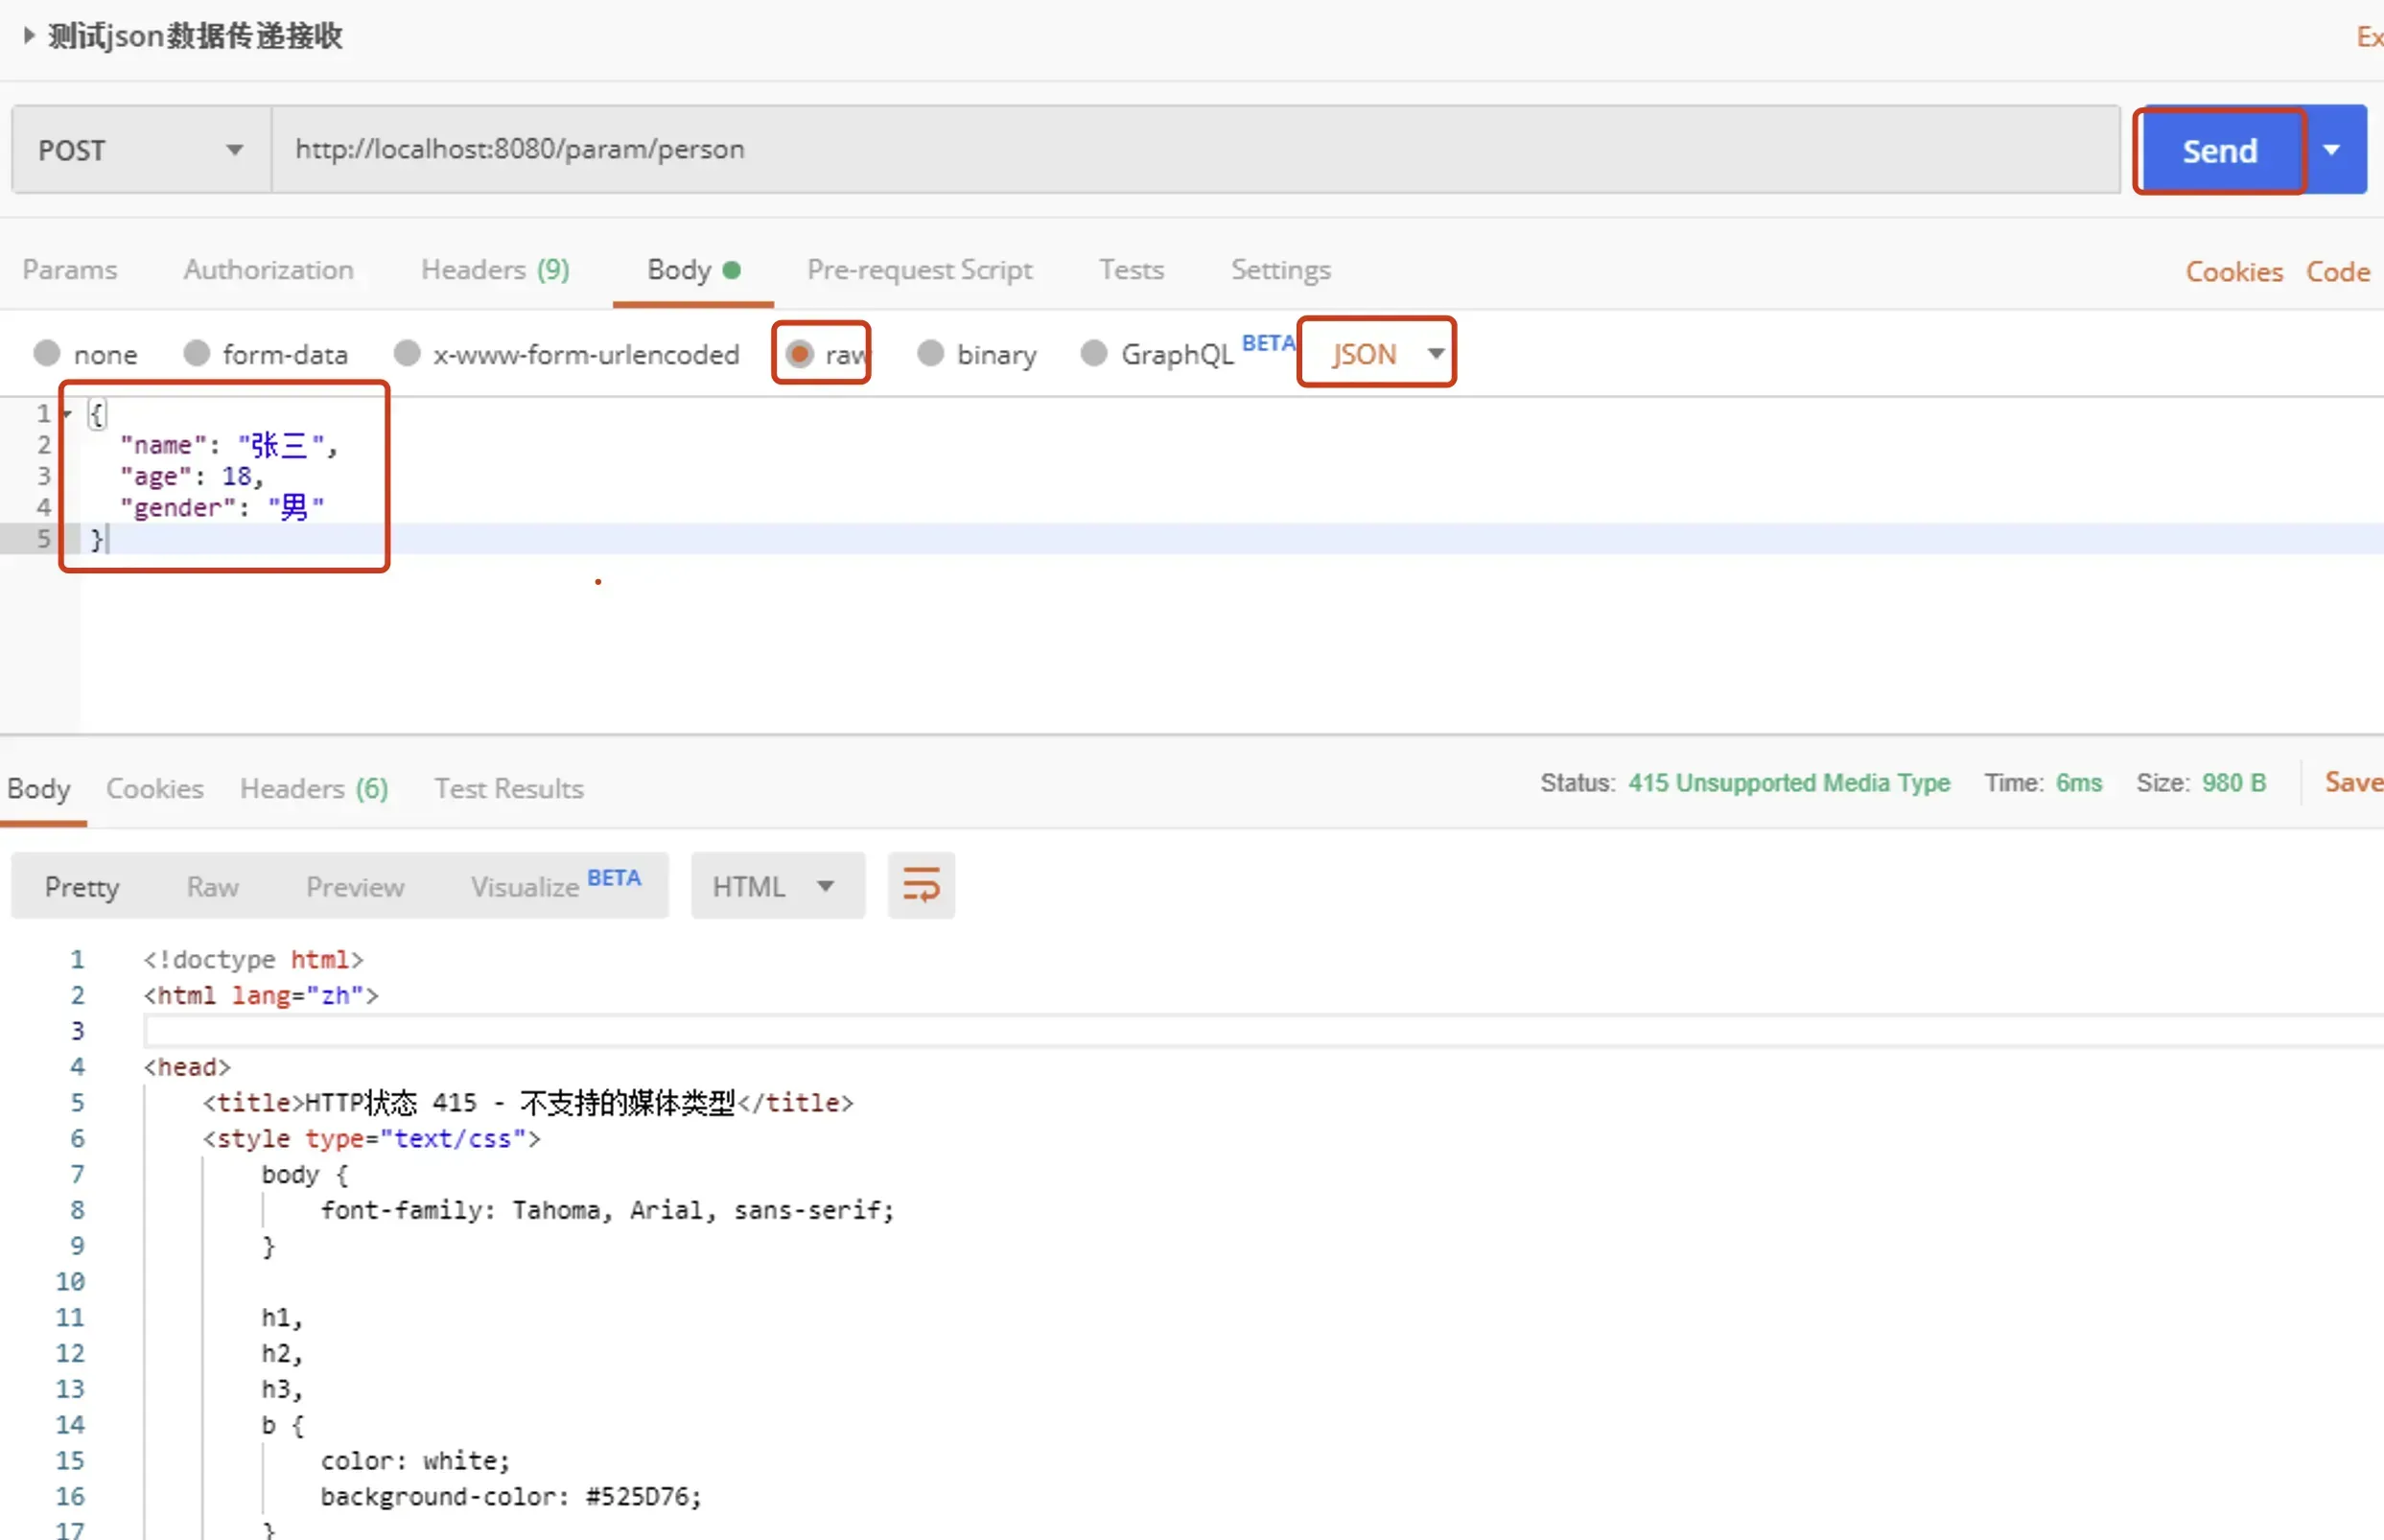Choose x-www-form-urlencoded body option
The height and width of the screenshot is (1540, 2384).
click(x=407, y=354)
